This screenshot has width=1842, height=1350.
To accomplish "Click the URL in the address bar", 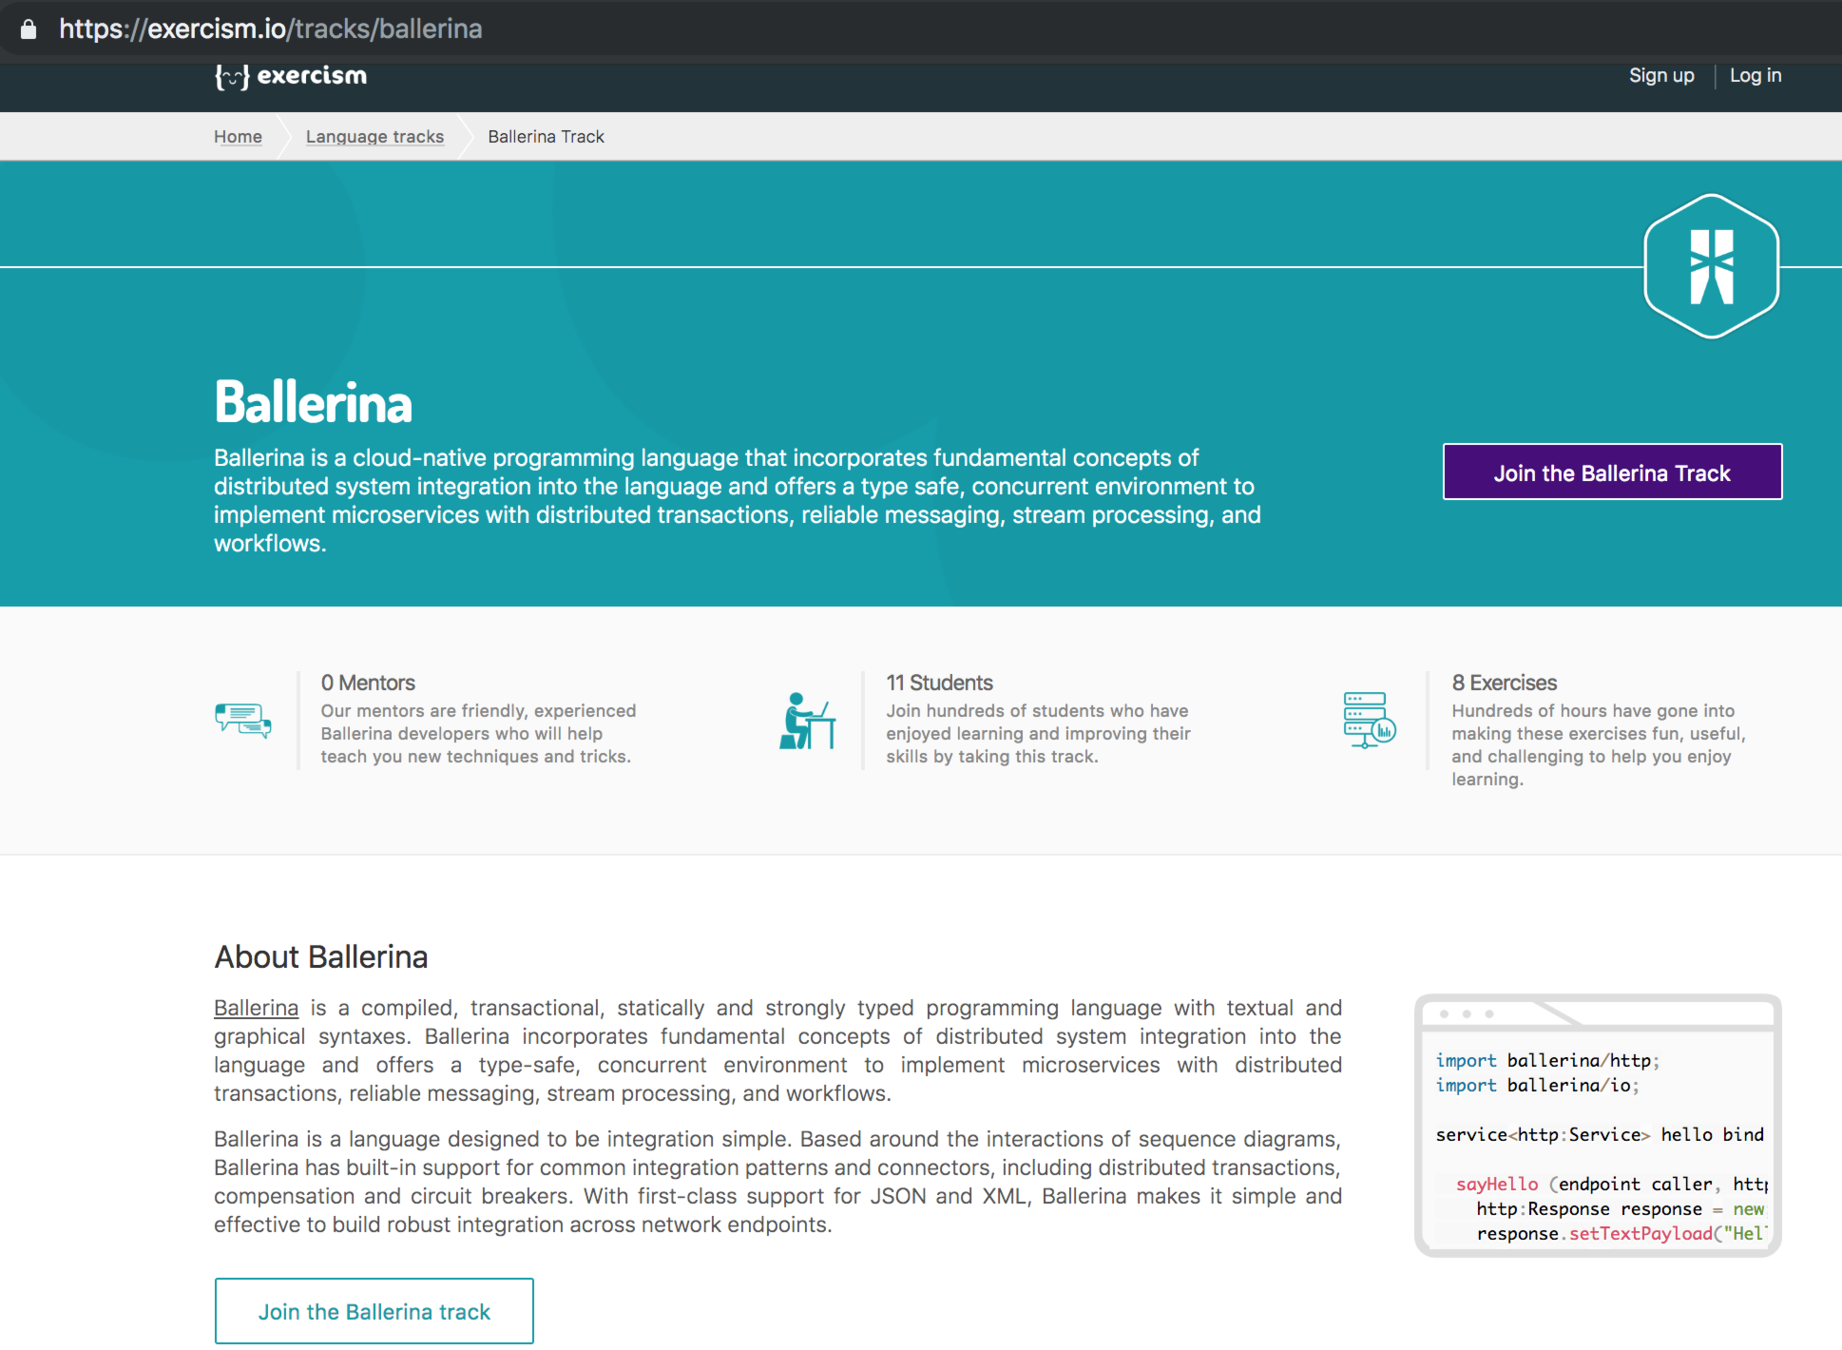I will point(270,29).
